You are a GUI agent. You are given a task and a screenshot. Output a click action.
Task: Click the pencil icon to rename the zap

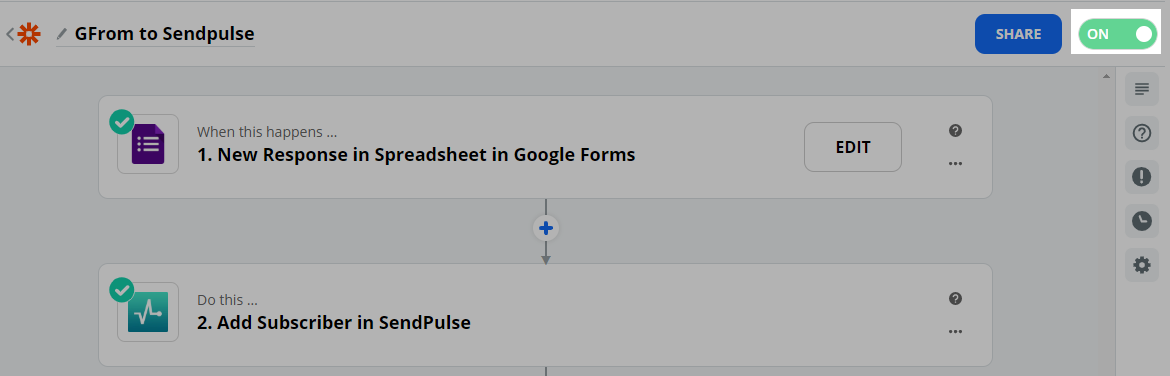pyautogui.click(x=62, y=34)
